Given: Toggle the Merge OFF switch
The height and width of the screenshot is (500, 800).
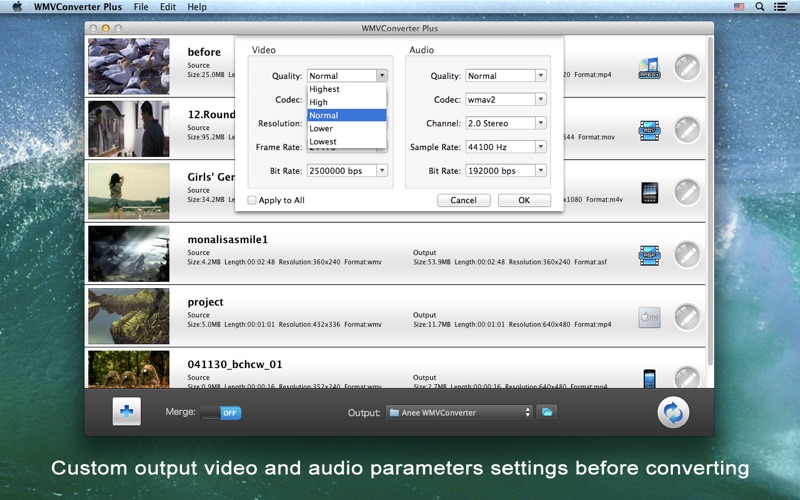Looking at the screenshot, I should point(220,413).
